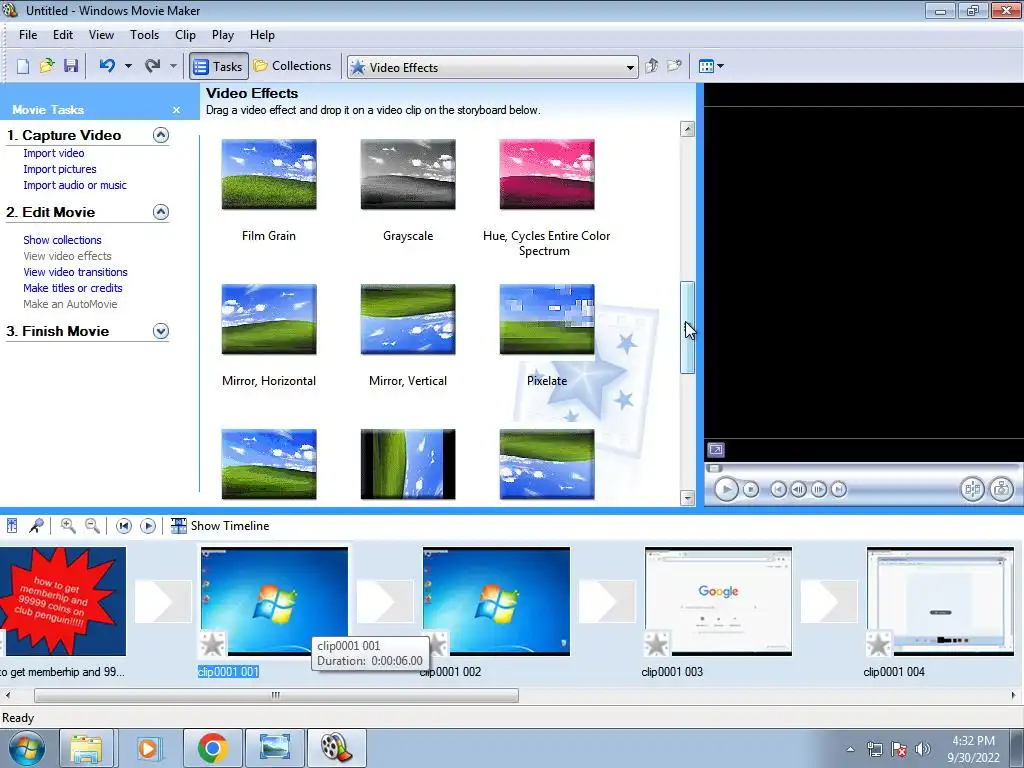
Task: Click Import audio or music link
Action: point(75,185)
